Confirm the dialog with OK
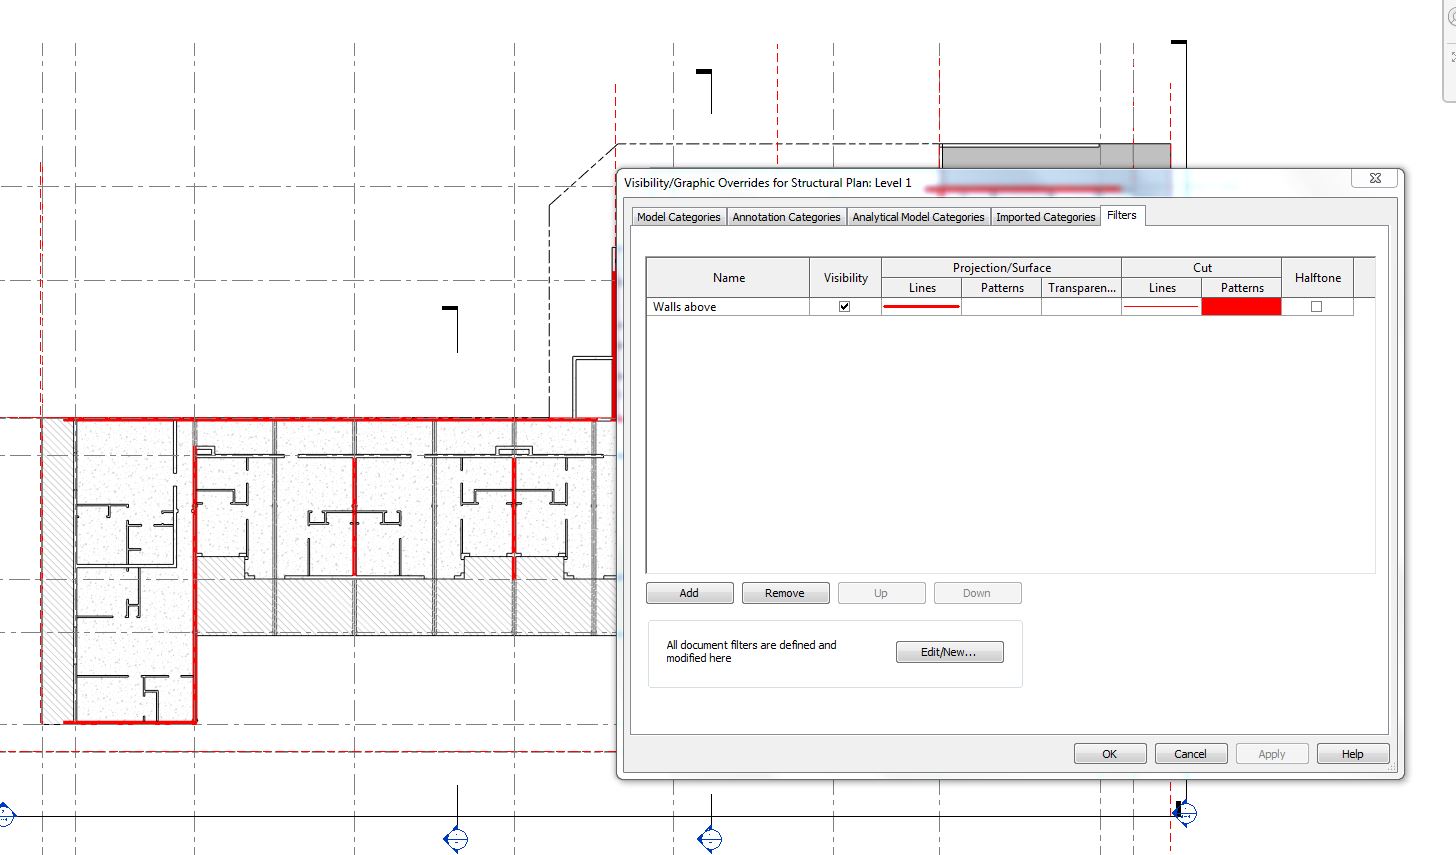This screenshot has width=1456, height=855. pyautogui.click(x=1110, y=754)
